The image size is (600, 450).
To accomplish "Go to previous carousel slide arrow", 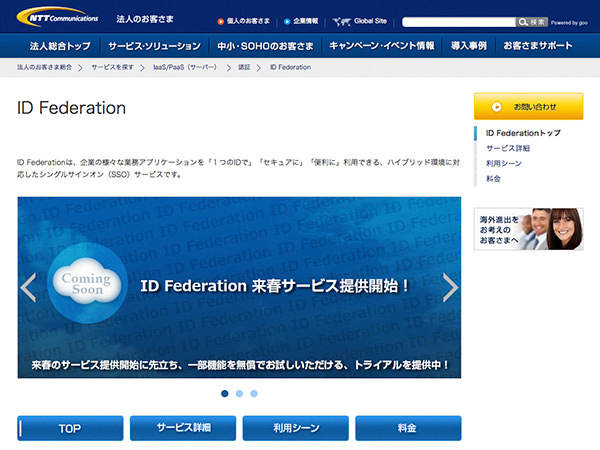I will pyautogui.click(x=29, y=287).
